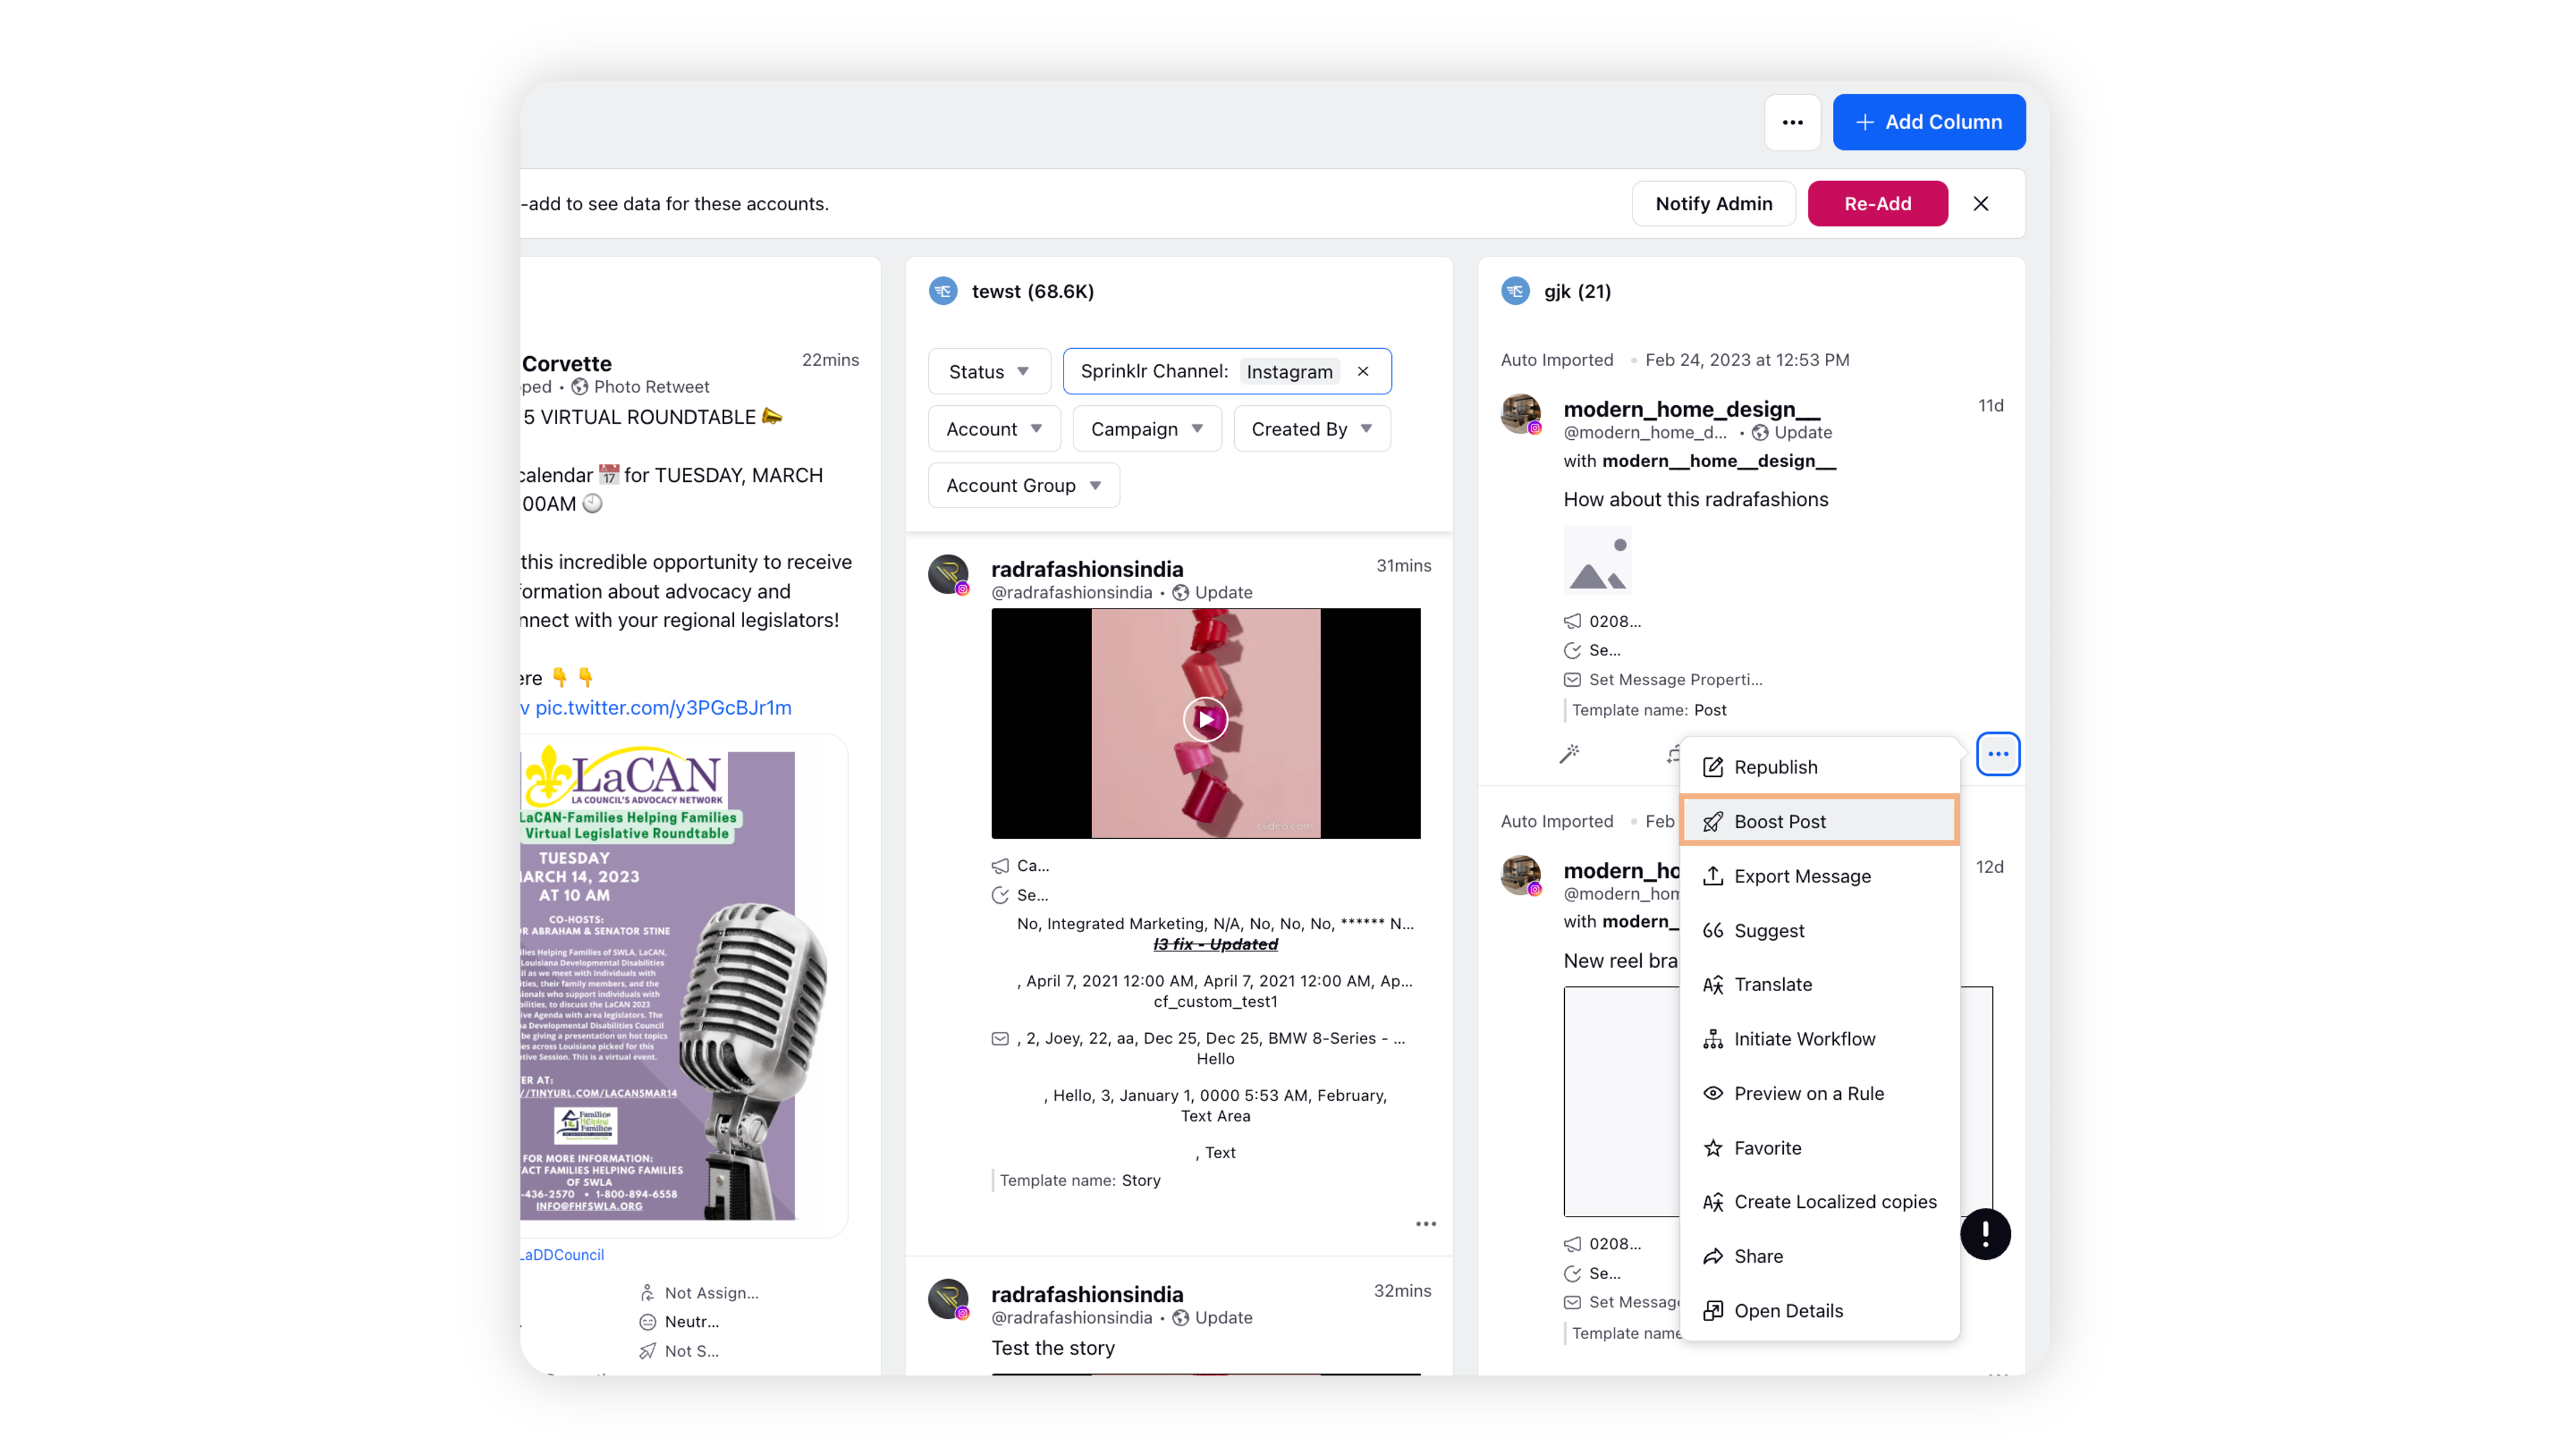
Task: Select Republish from context menu
Action: pyautogui.click(x=1819, y=767)
